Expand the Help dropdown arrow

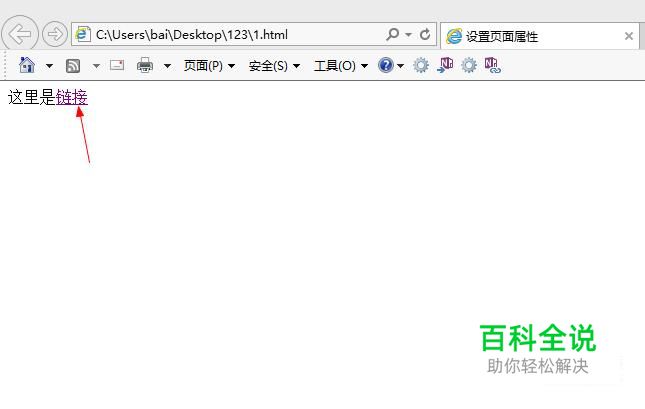pos(400,66)
